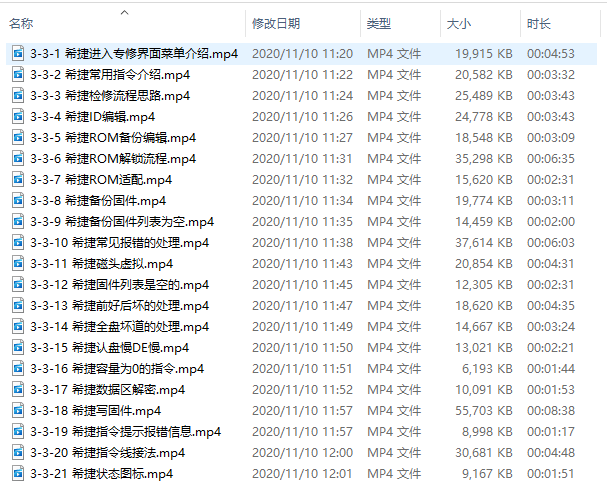This screenshot has height=493, width=607.
Task: Sort by the 修改日期 column header
Action: point(276,24)
